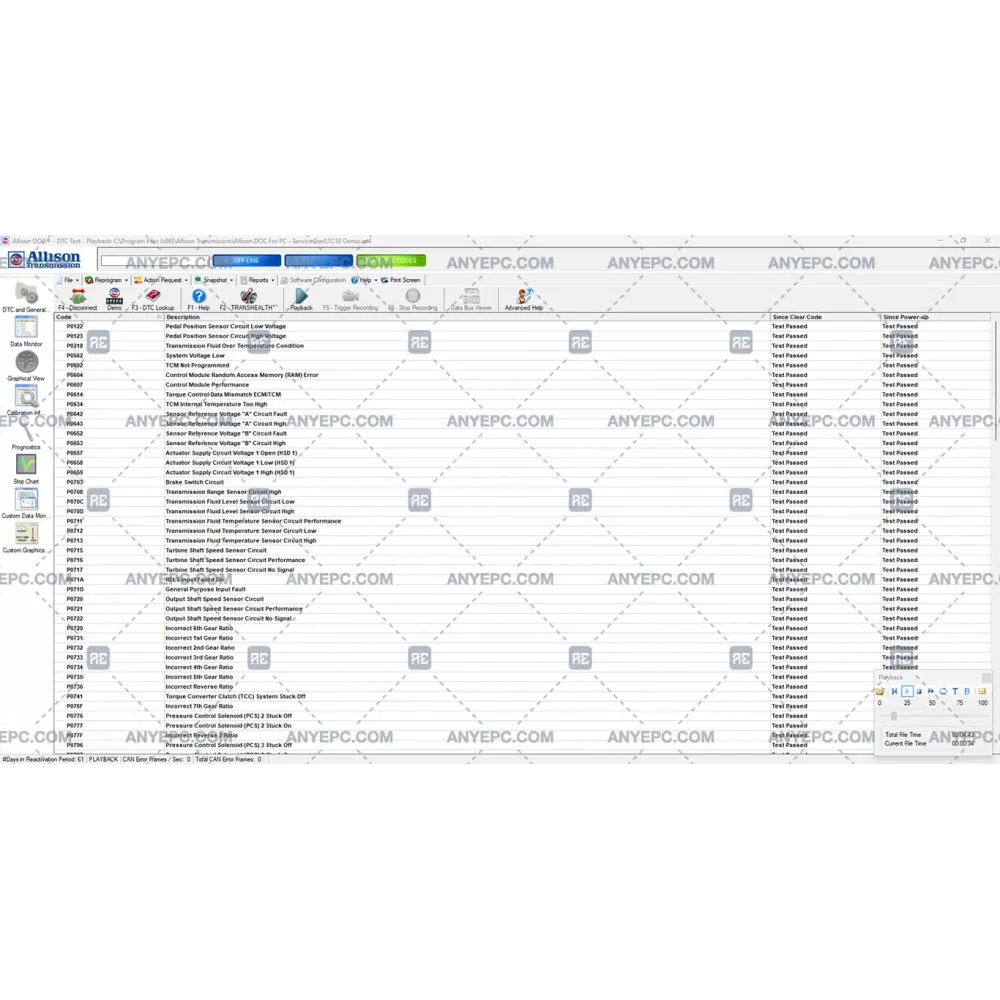Open the Data Monitor view in sidebar
Image resolution: width=1000 pixels, height=1000 pixels.
pos(27,327)
